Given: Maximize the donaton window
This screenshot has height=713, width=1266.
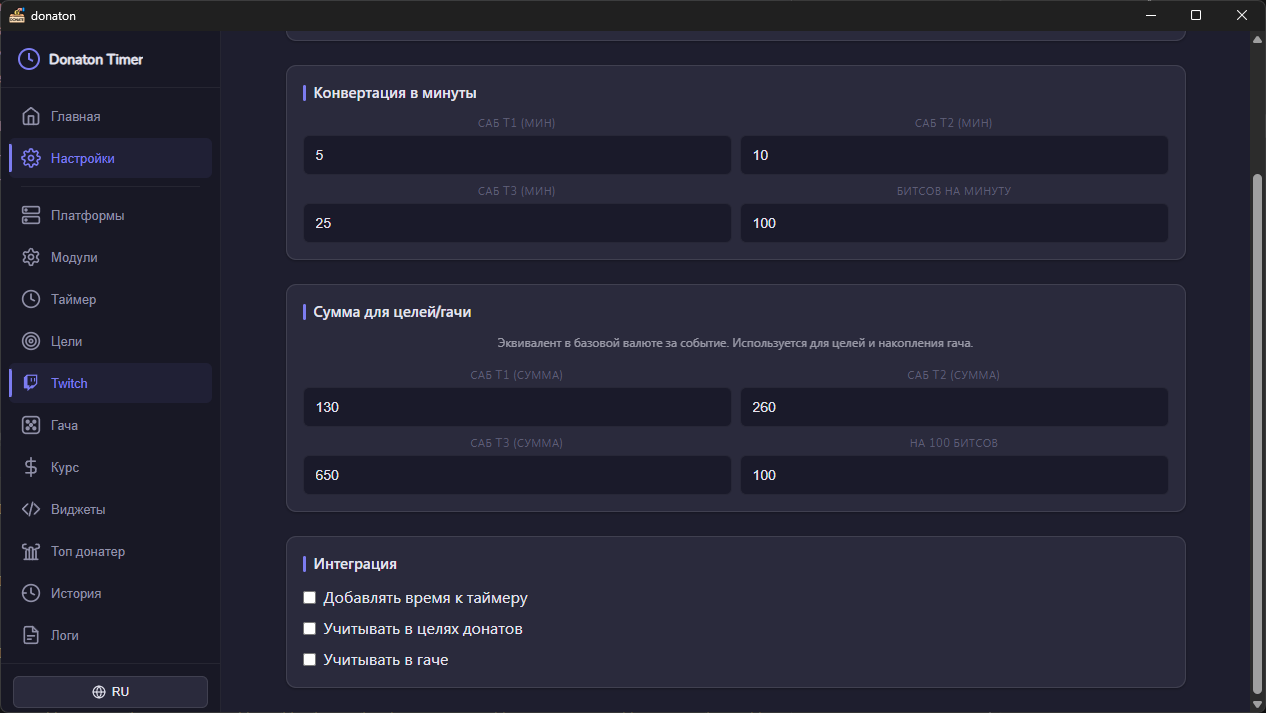Looking at the screenshot, I should 1196,15.
